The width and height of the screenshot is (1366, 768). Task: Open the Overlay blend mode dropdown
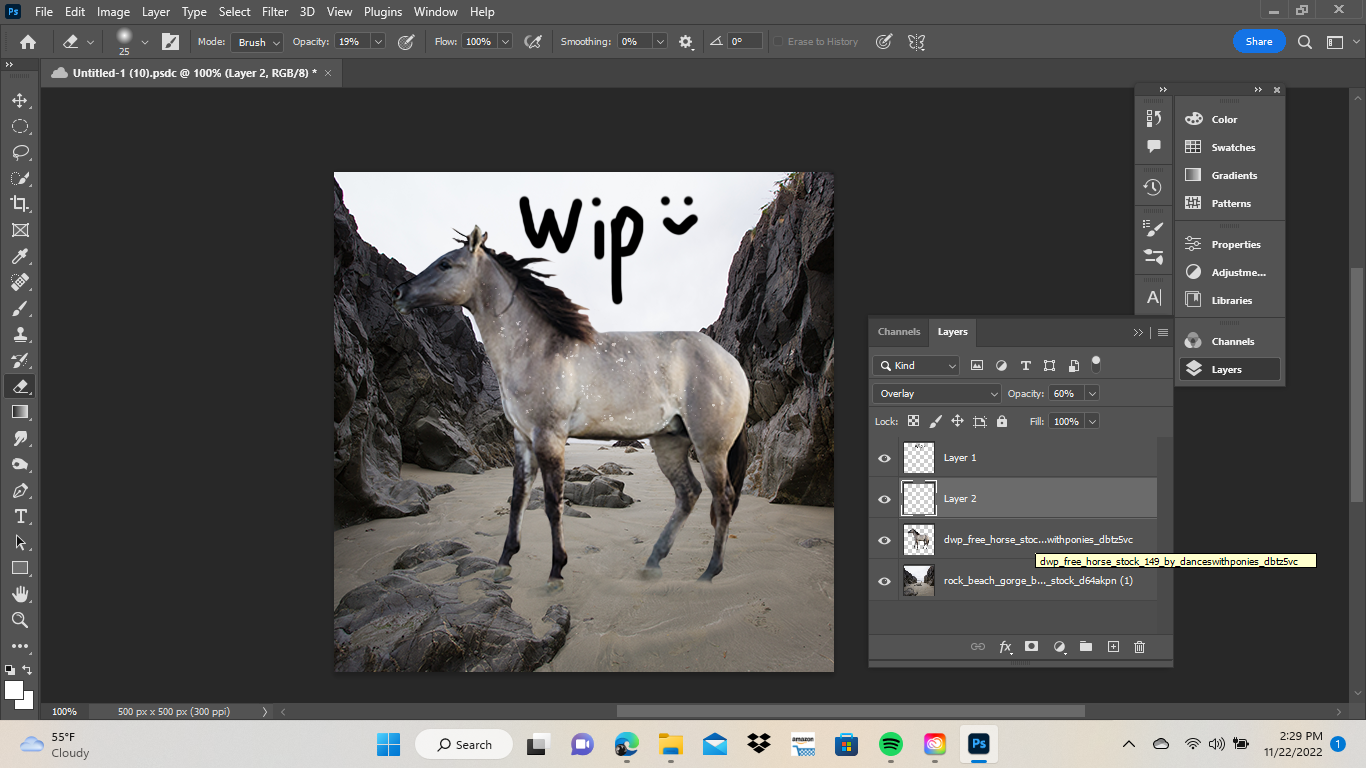pyautogui.click(x=937, y=394)
